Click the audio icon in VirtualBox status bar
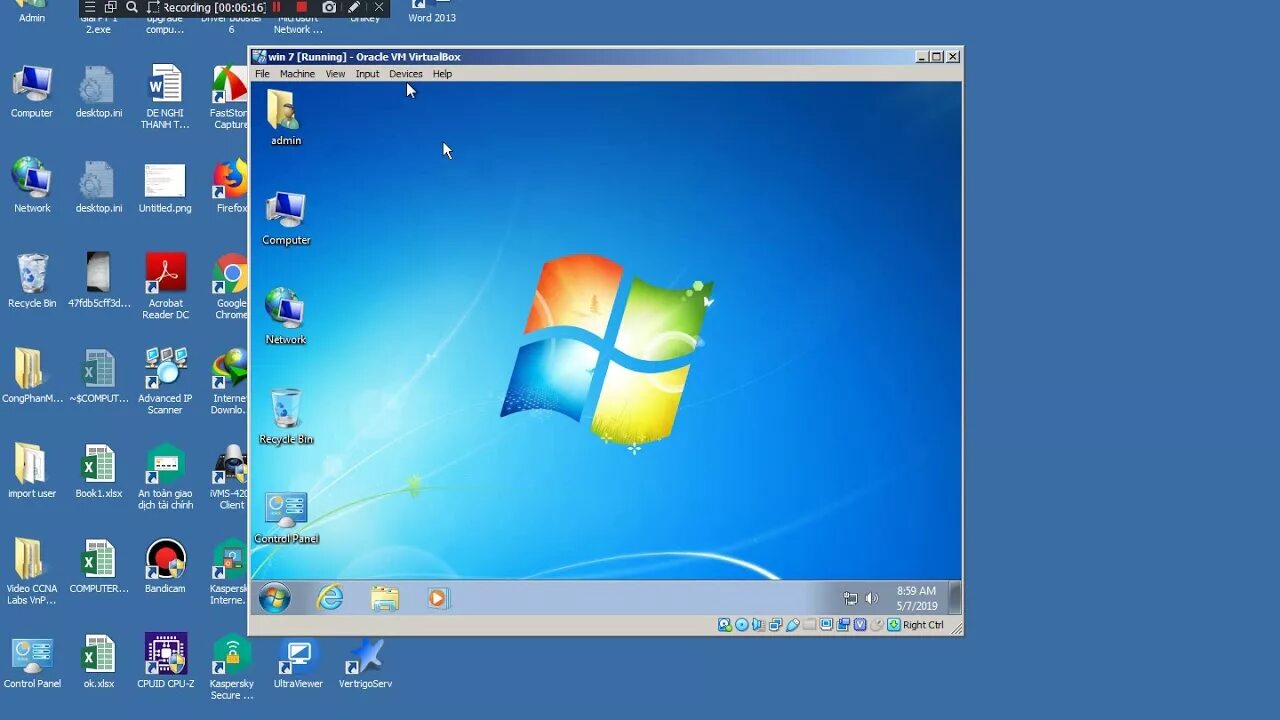This screenshot has height=720, width=1280. click(758, 625)
